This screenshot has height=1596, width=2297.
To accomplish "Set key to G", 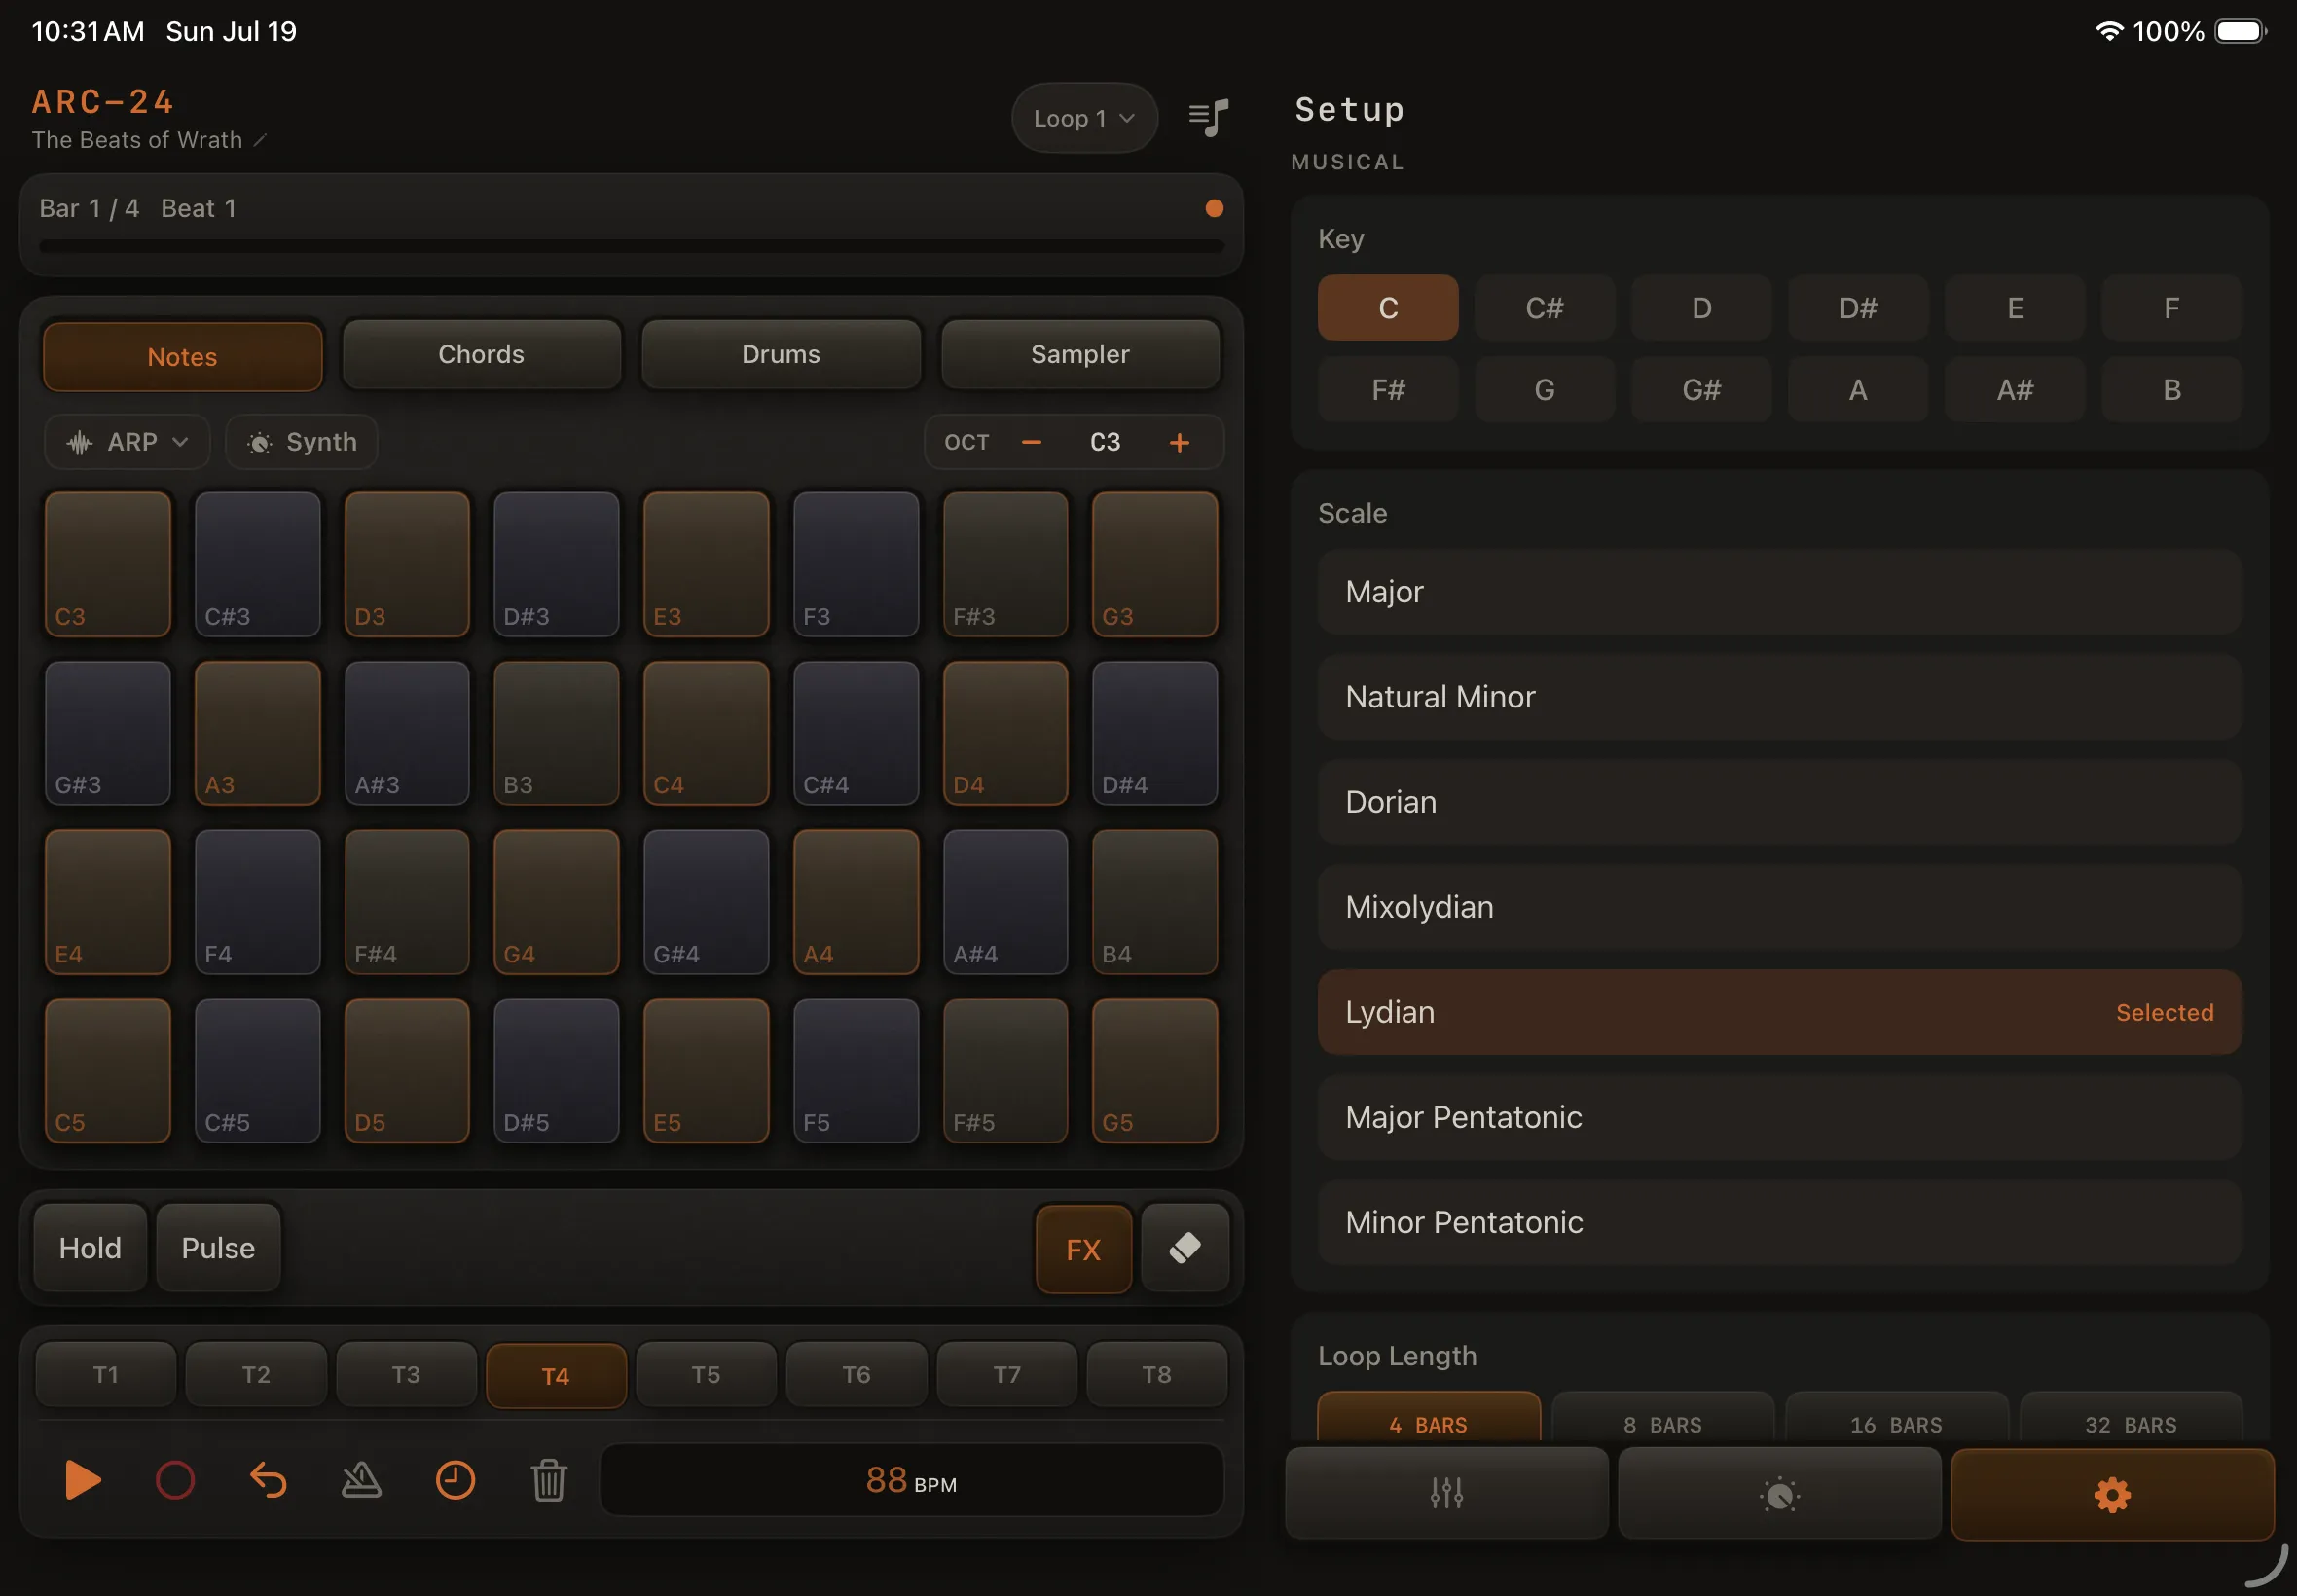I will pyautogui.click(x=1544, y=389).
